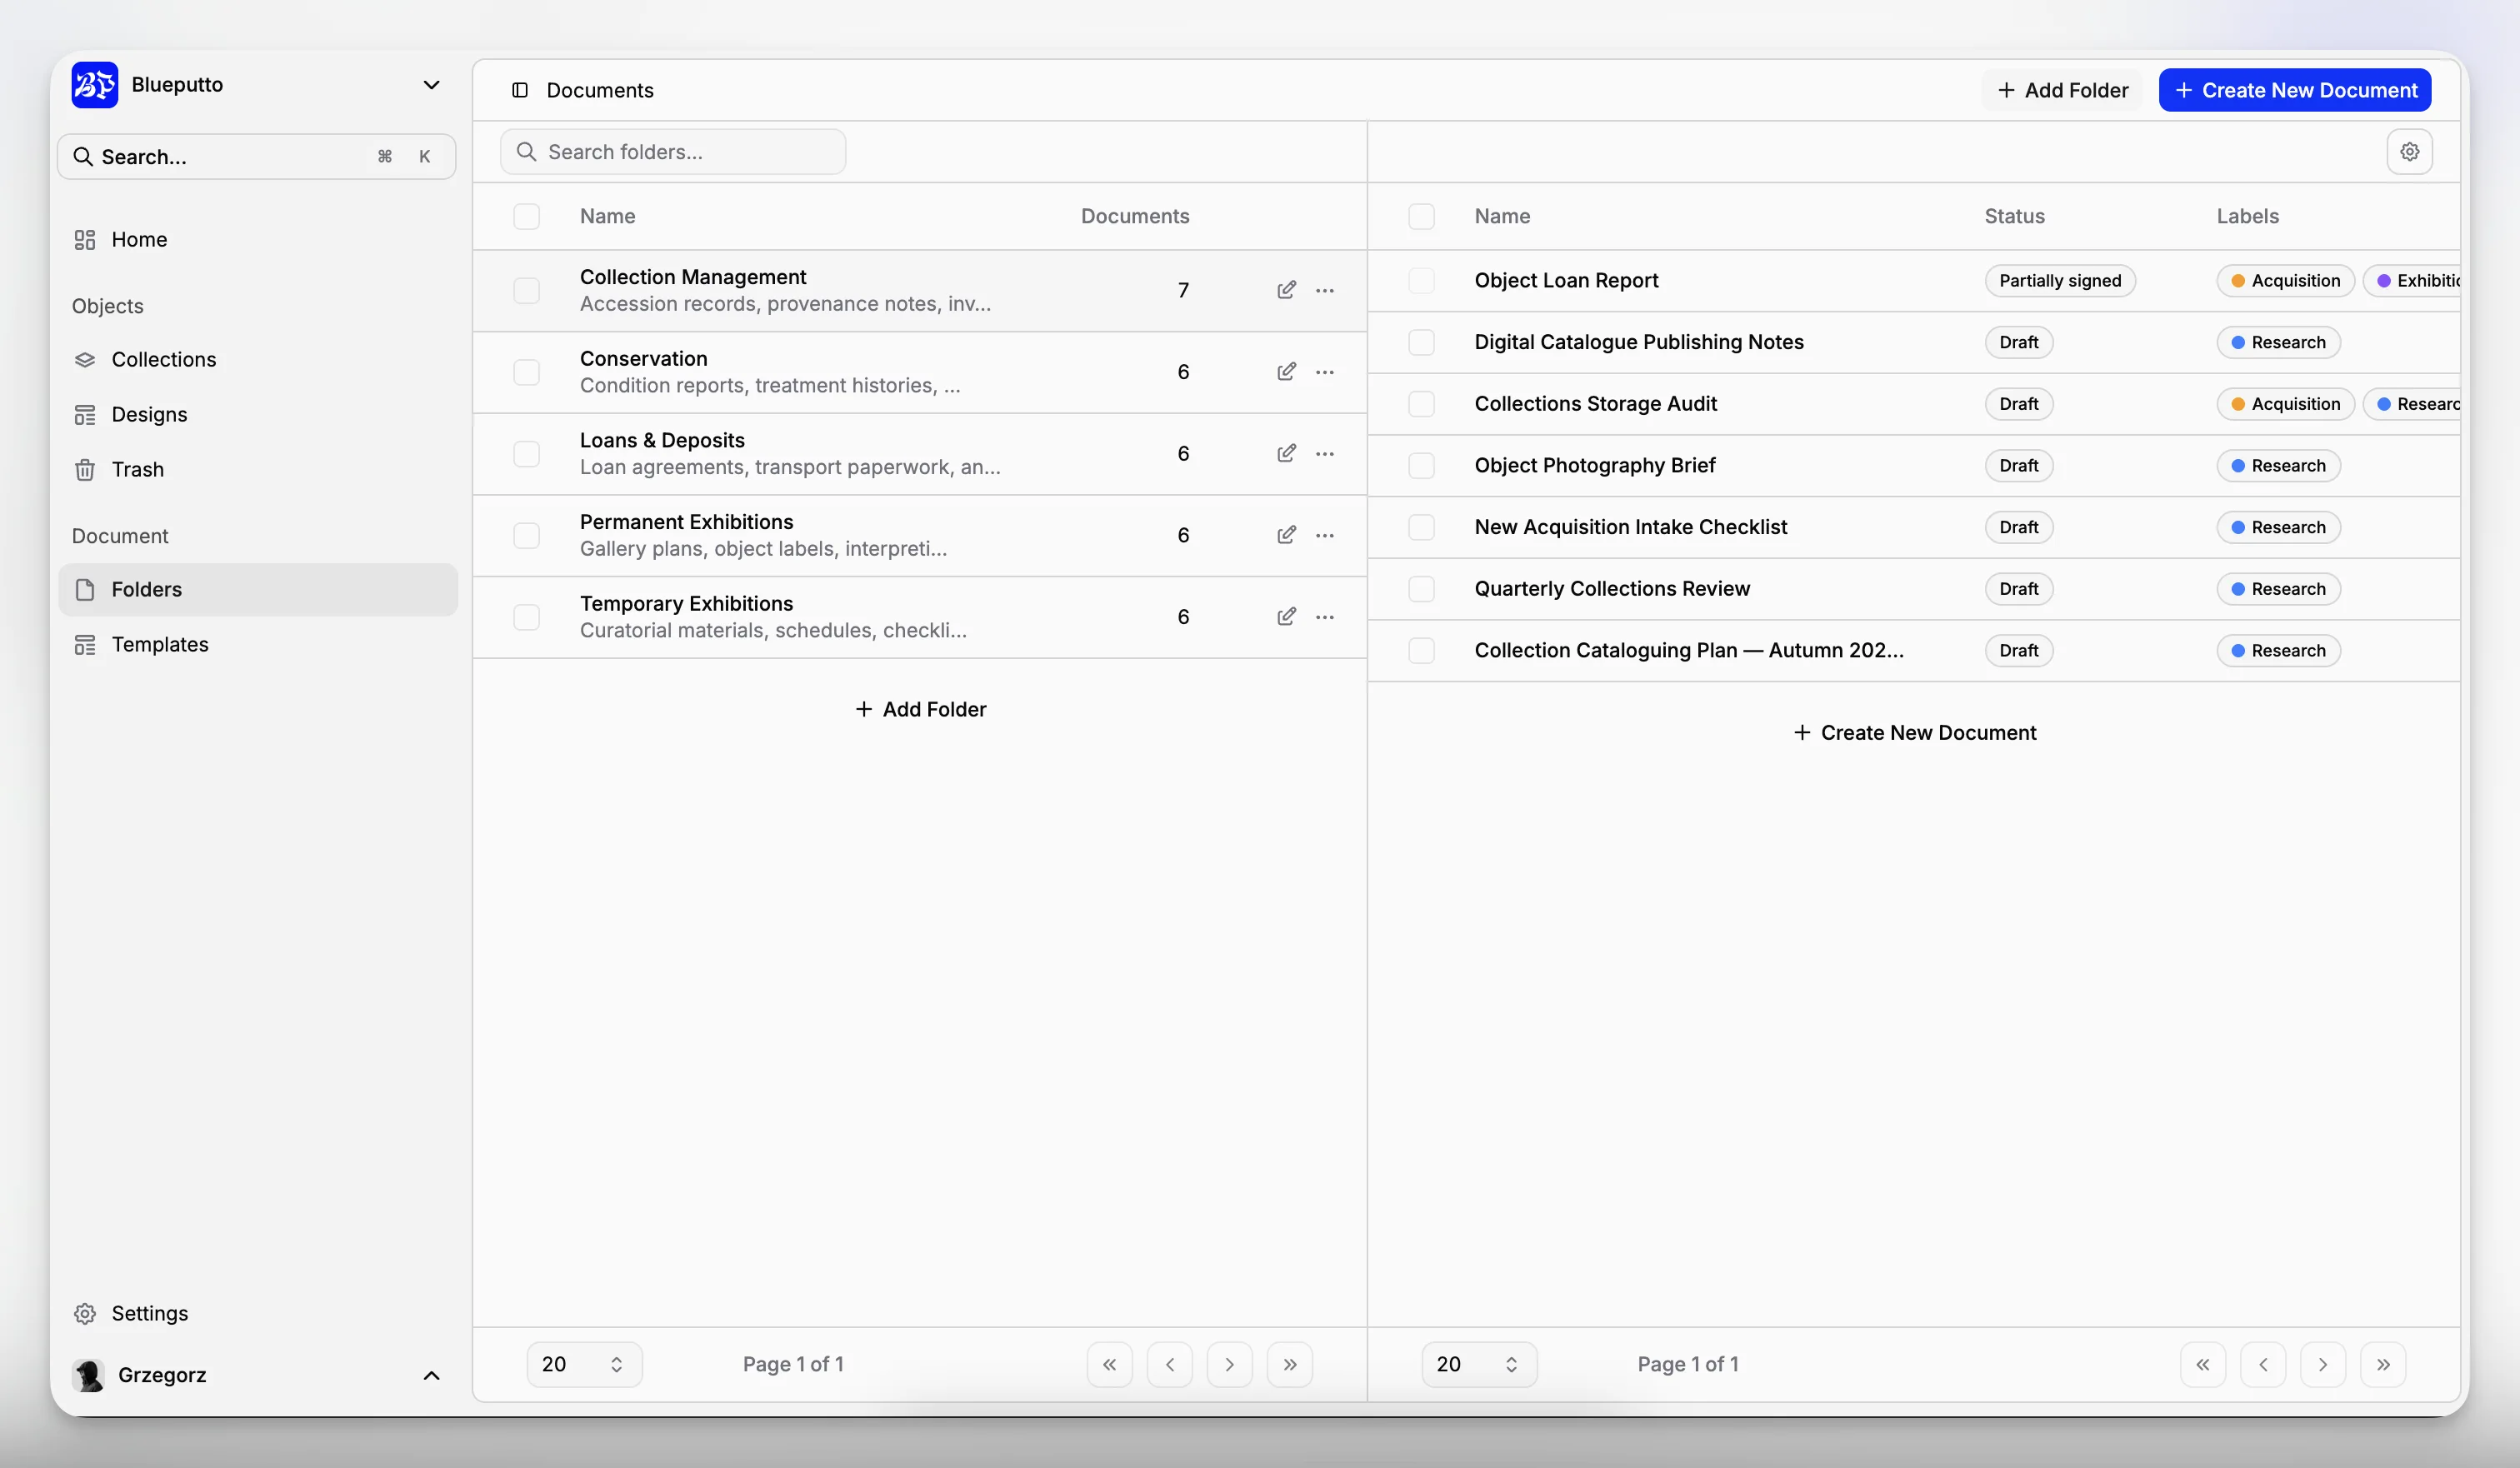2520x1468 pixels.
Task: Edit the Temporary Exhibitions folder
Action: click(1286, 617)
